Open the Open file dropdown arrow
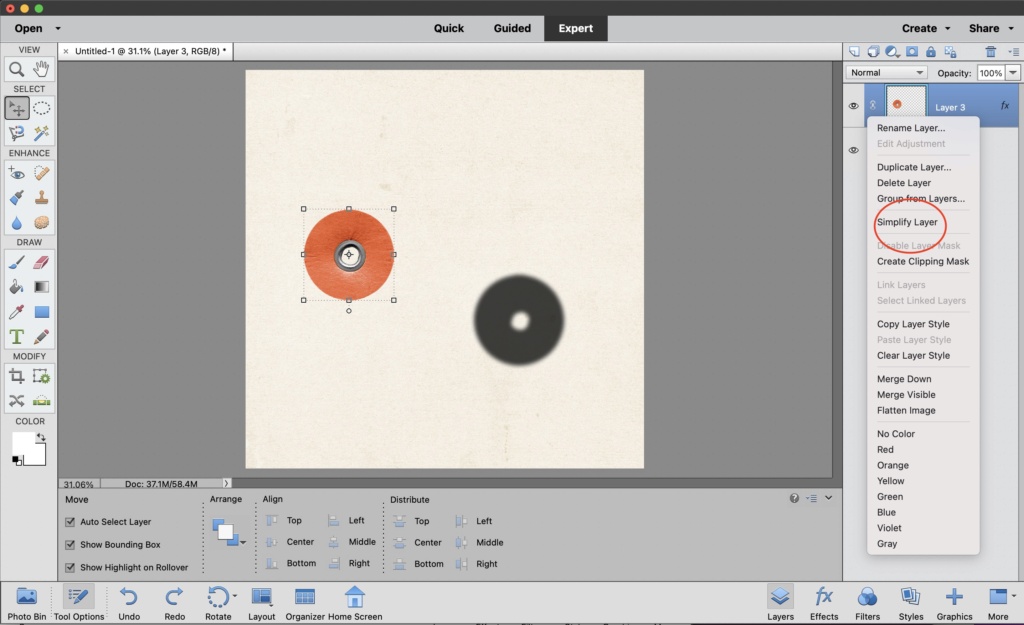The height and width of the screenshot is (625, 1024). click(58, 29)
